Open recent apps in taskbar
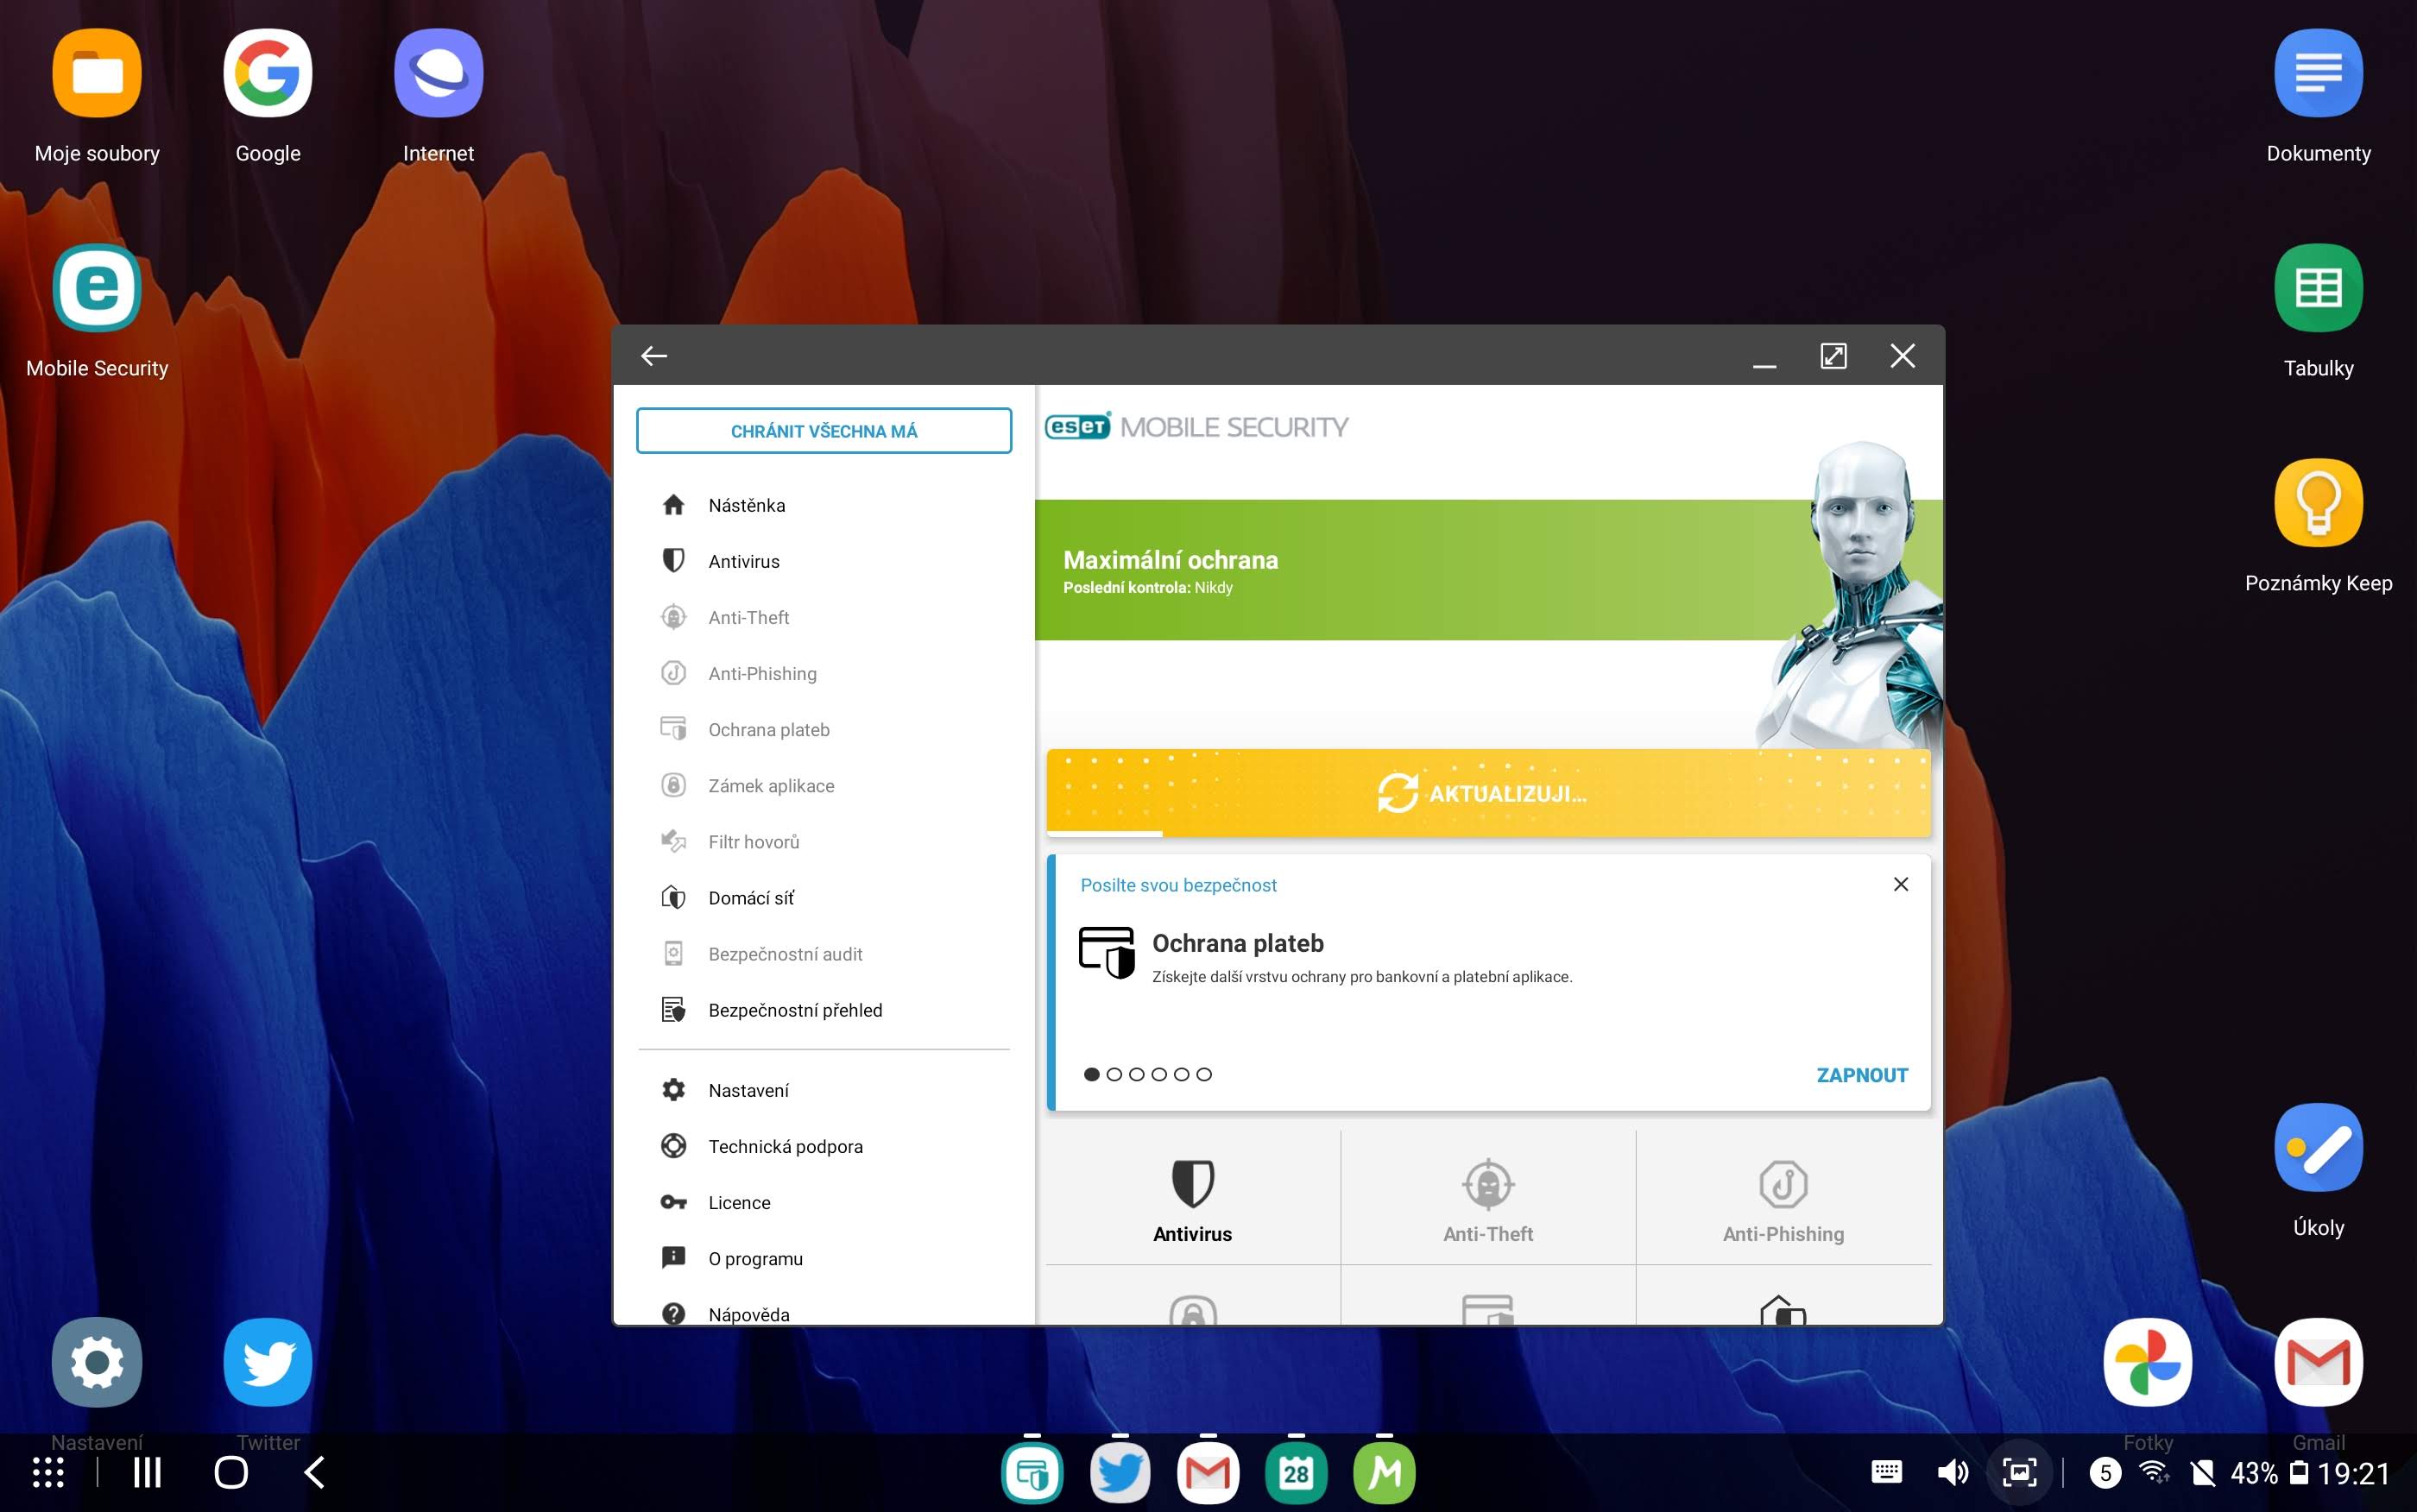The width and height of the screenshot is (2417, 1512). click(x=147, y=1472)
